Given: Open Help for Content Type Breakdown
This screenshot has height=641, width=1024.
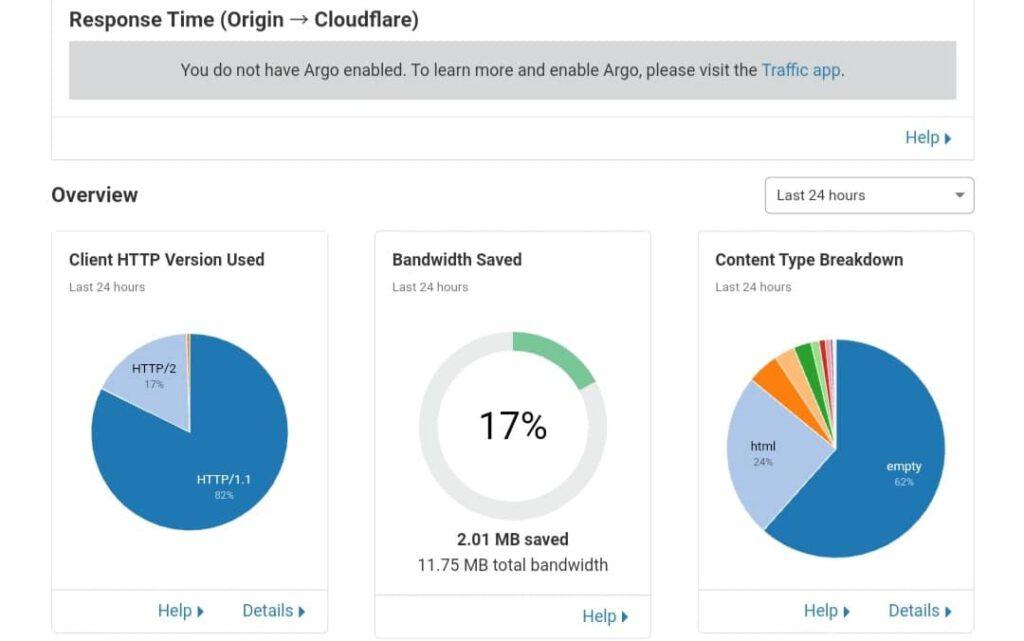Looking at the screenshot, I should pos(827,611).
